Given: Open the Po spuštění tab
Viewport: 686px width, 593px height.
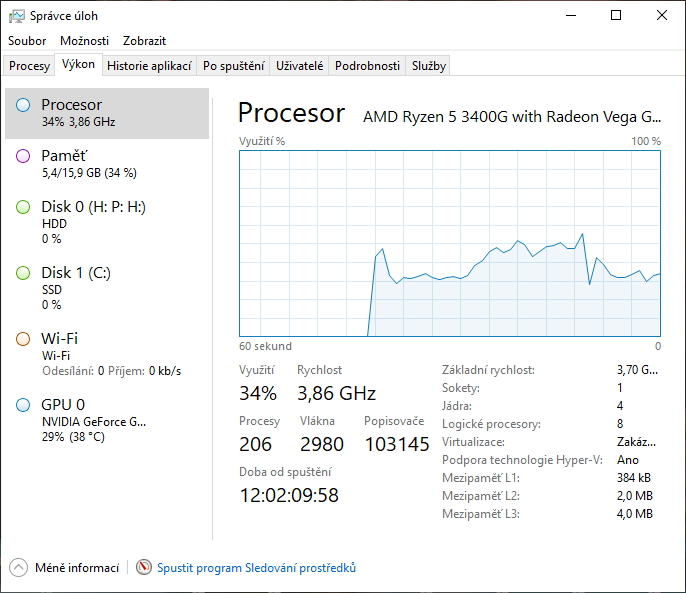Looking at the screenshot, I should click(x=233, y=66).
